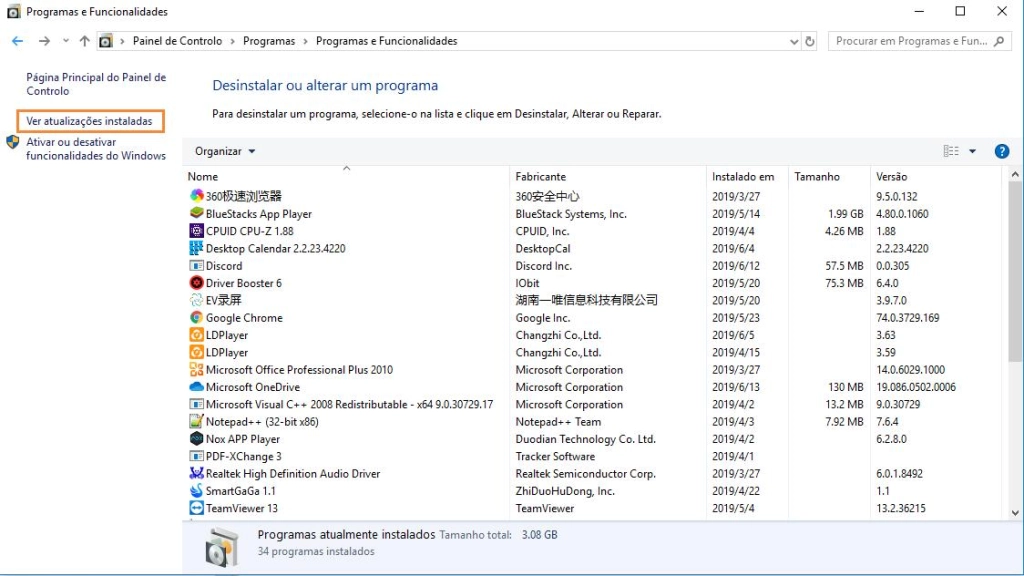The height and width of the screenshot is (576, 1024).
Task: Click the SmartGaGa 1.1 icon
Action: pyautogui.click(x=196, y=490)
